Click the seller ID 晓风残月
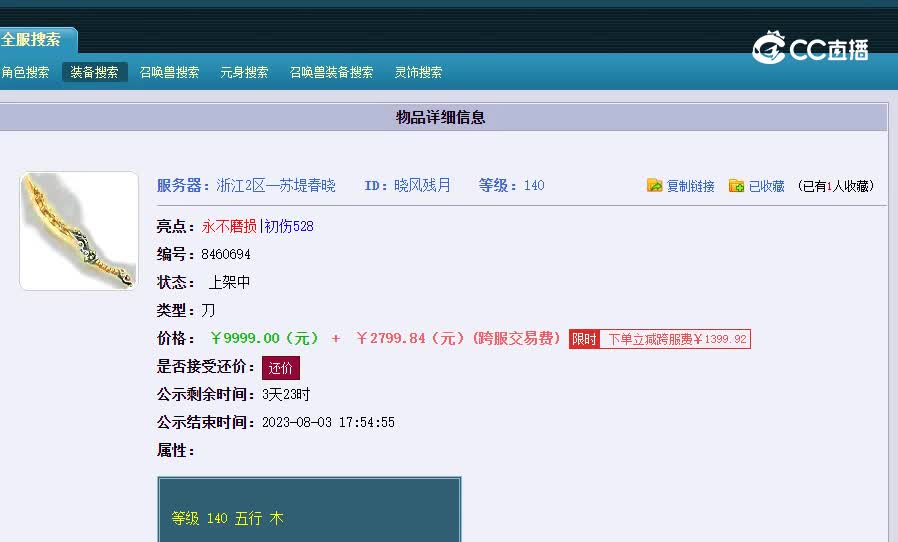Image resolution: width=898 pixels, height=542 pixels. tap(422, 186)
